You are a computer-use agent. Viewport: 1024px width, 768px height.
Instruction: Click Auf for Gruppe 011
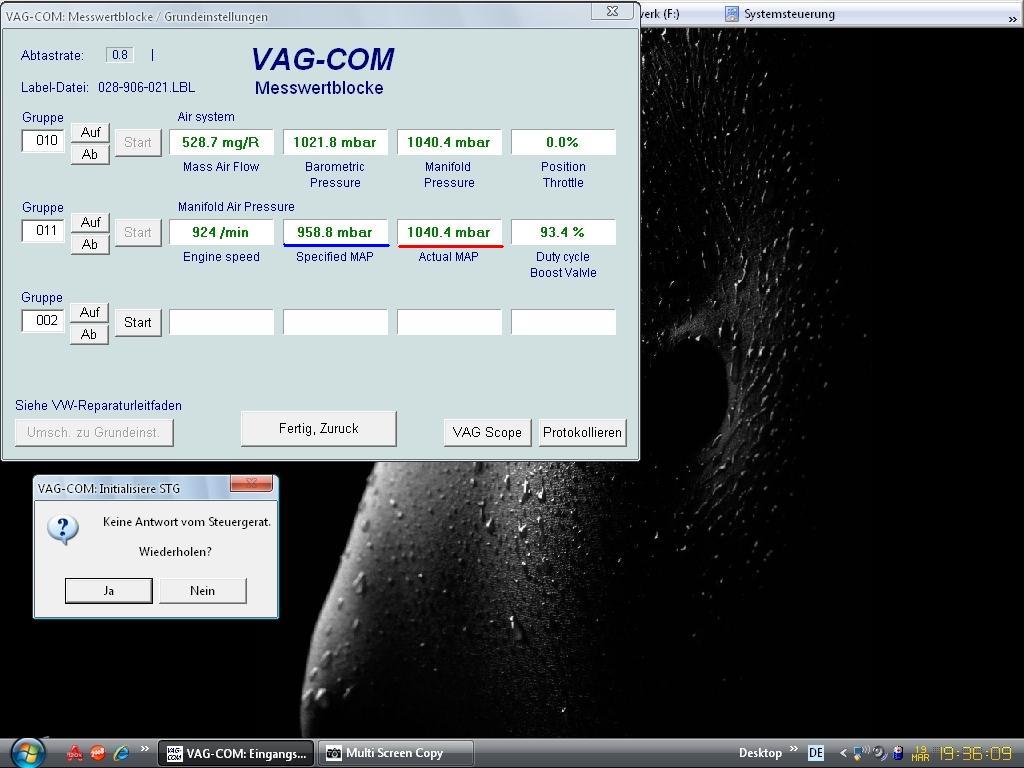90,223
